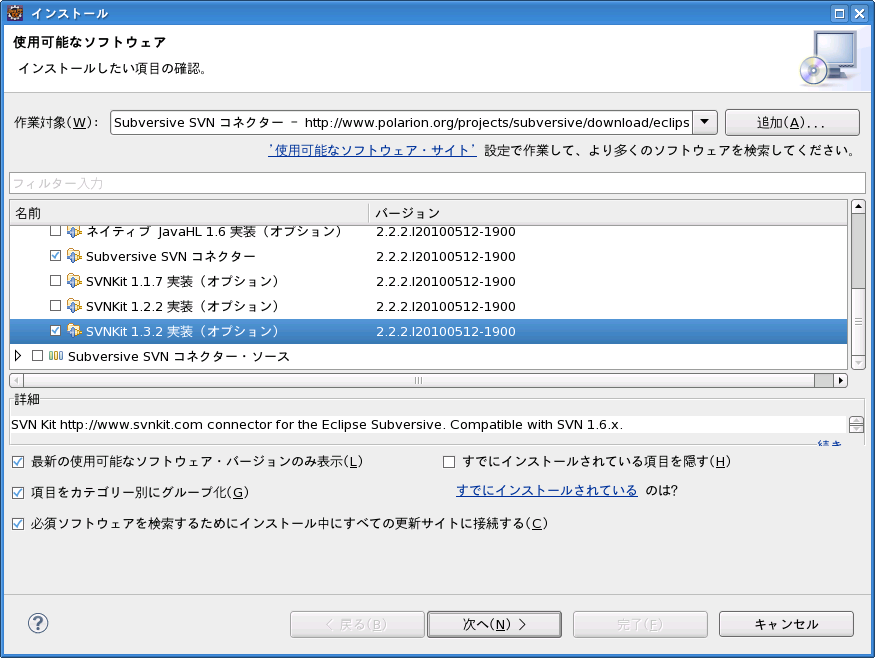This screenshot has width=875, height=658.
Task: Click the horizontal scroll-right arrow
Action: pyautogui.click(x=840, y=381)
